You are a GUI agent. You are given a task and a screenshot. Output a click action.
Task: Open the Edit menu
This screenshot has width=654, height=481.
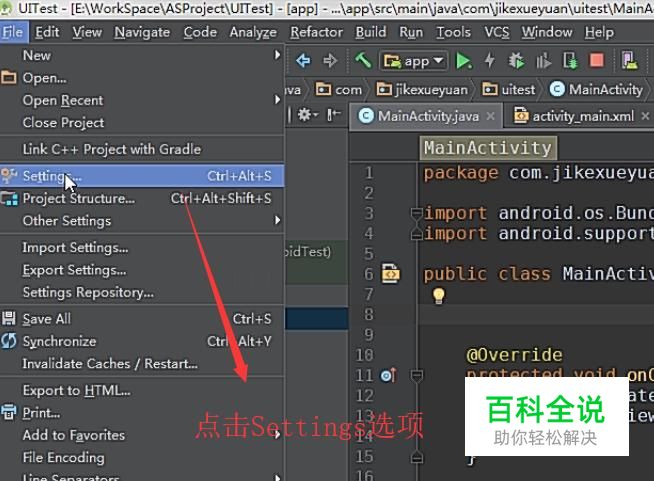click(x=47, y=32)
